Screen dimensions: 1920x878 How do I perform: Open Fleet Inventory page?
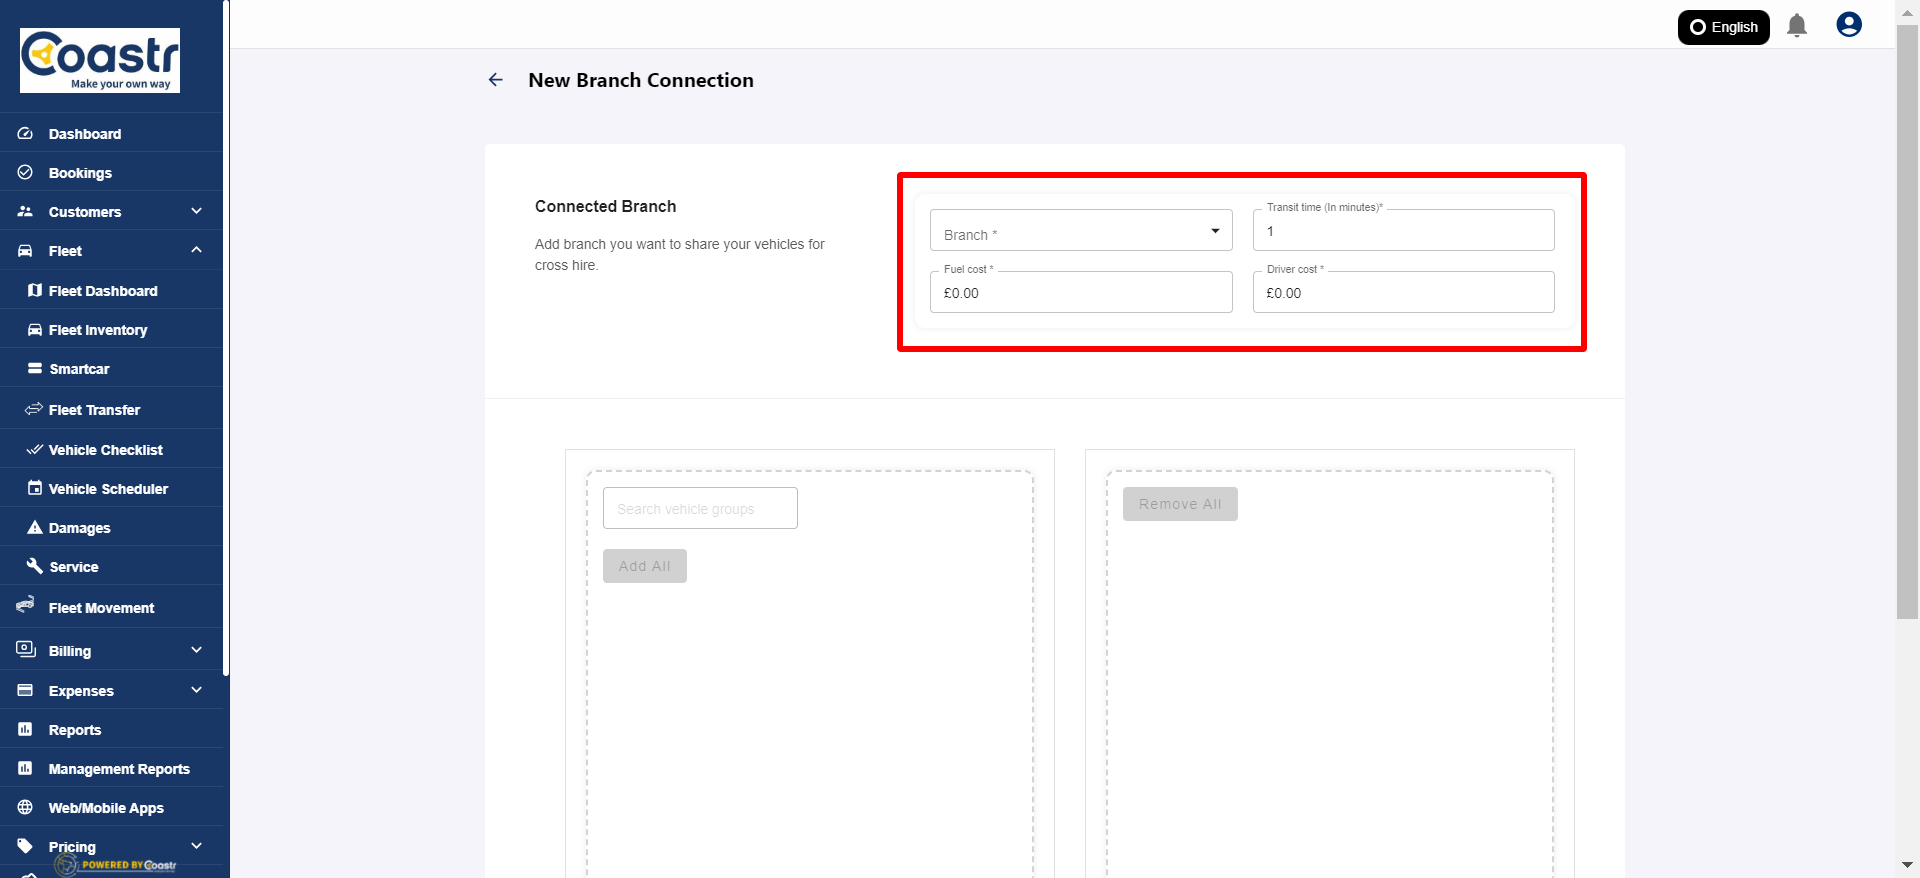tap(98, 330)
